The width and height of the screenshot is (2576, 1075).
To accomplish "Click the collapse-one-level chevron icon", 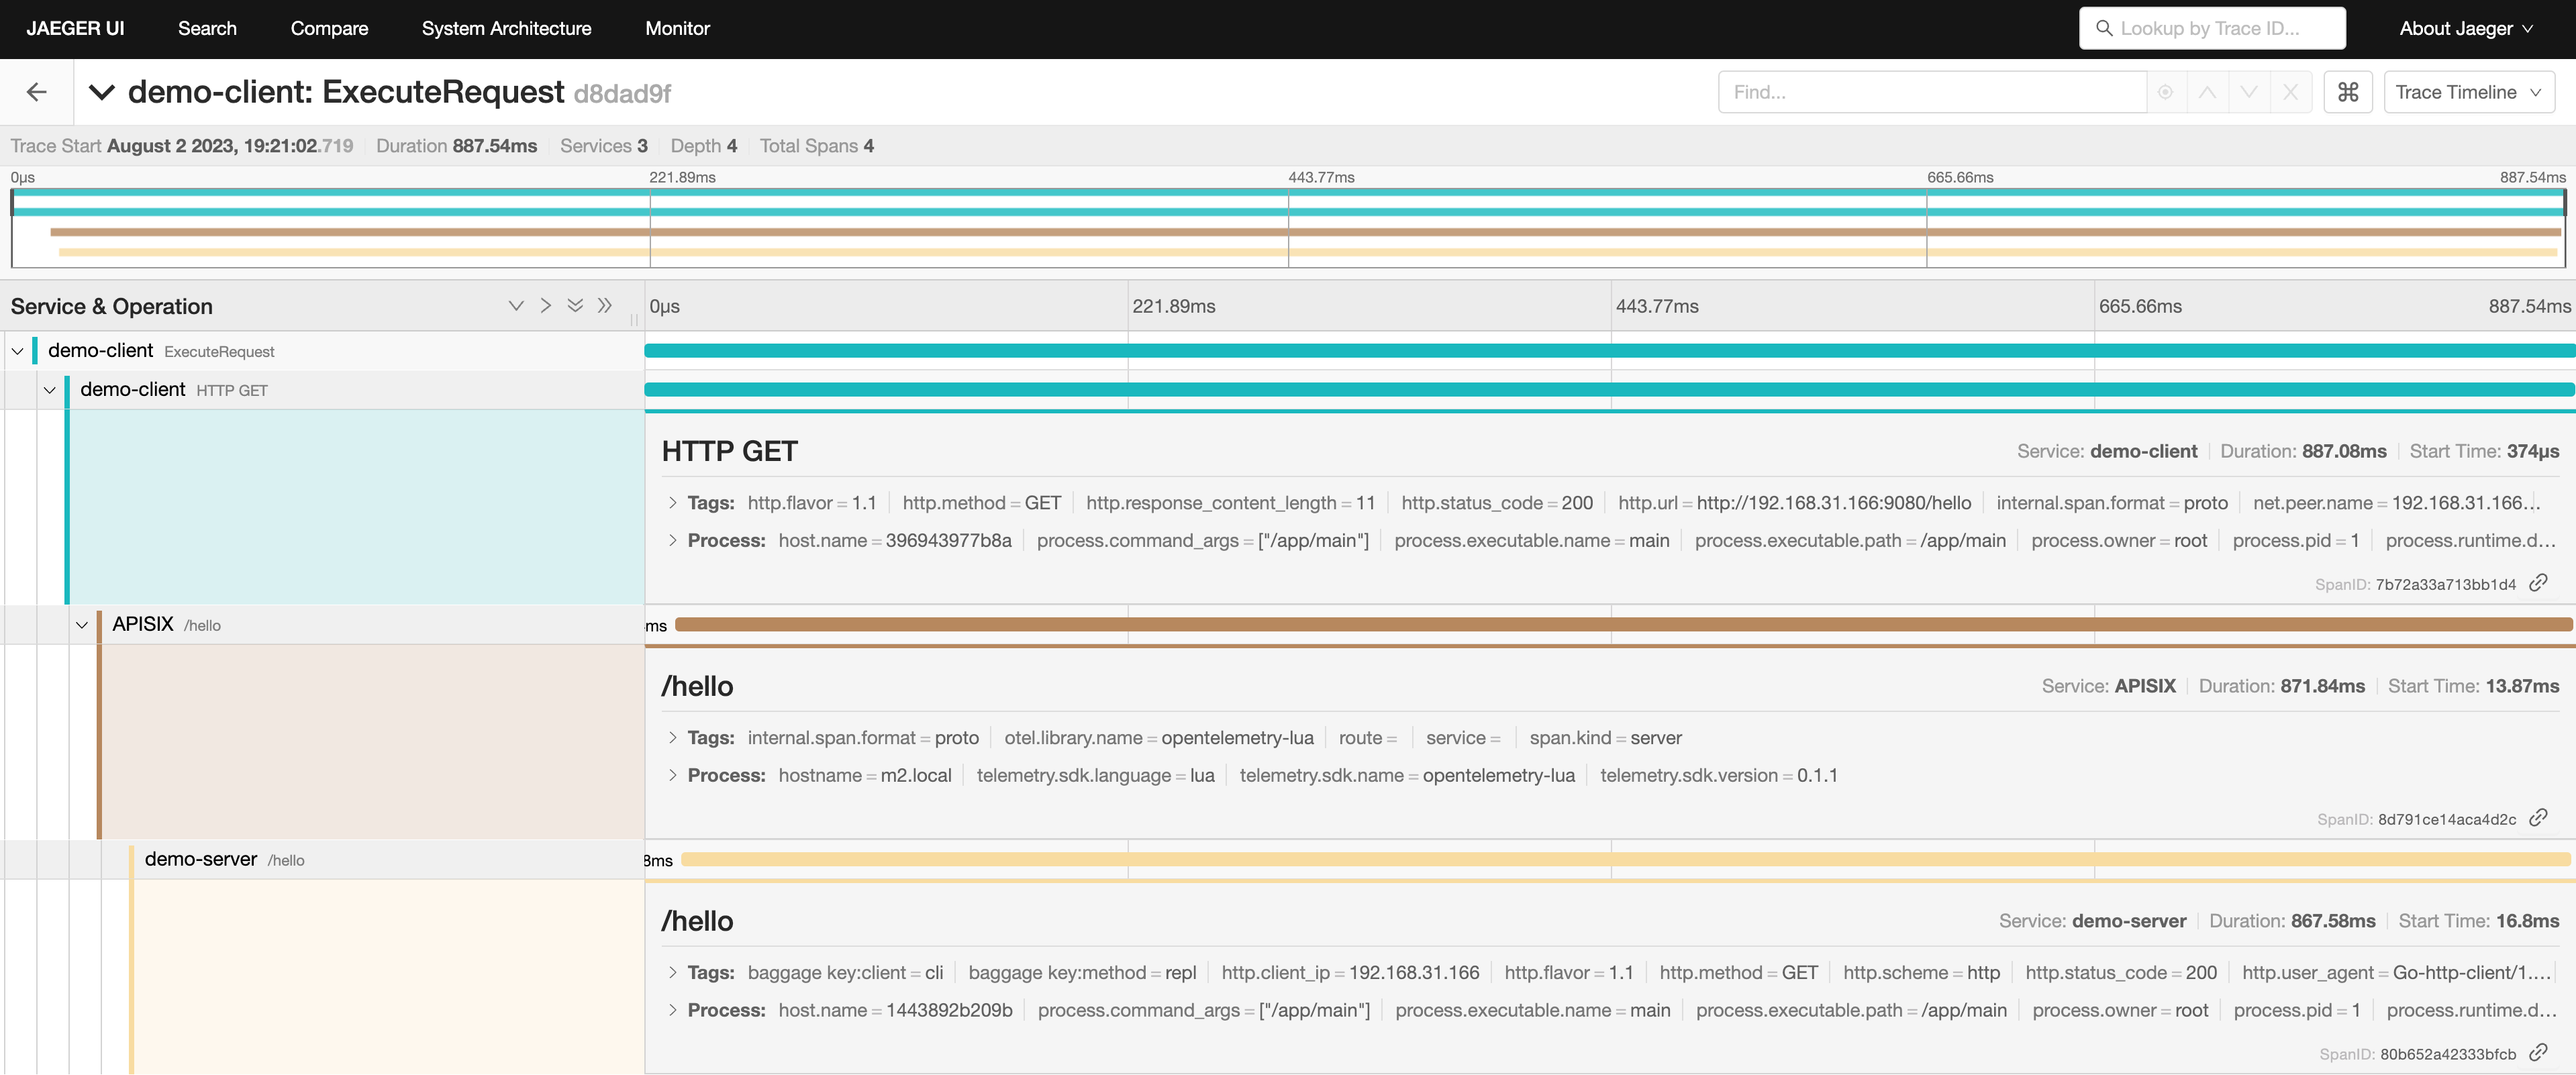I will coord(546,306).
